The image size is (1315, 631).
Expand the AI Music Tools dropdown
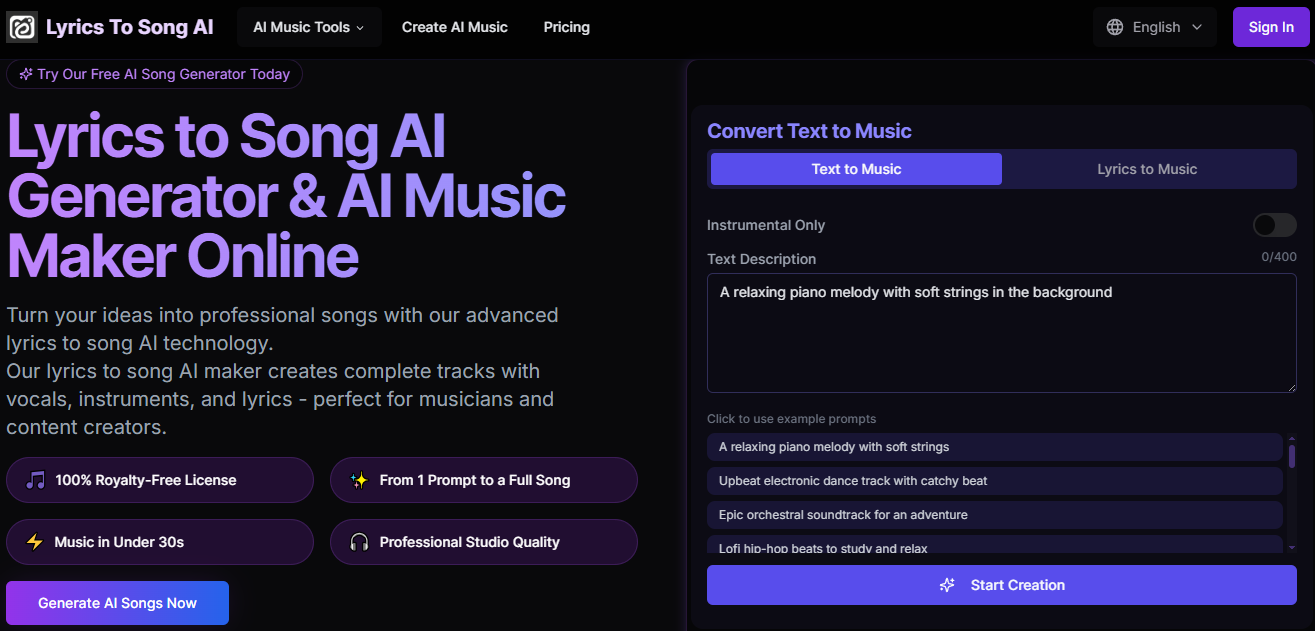point(309,27)
